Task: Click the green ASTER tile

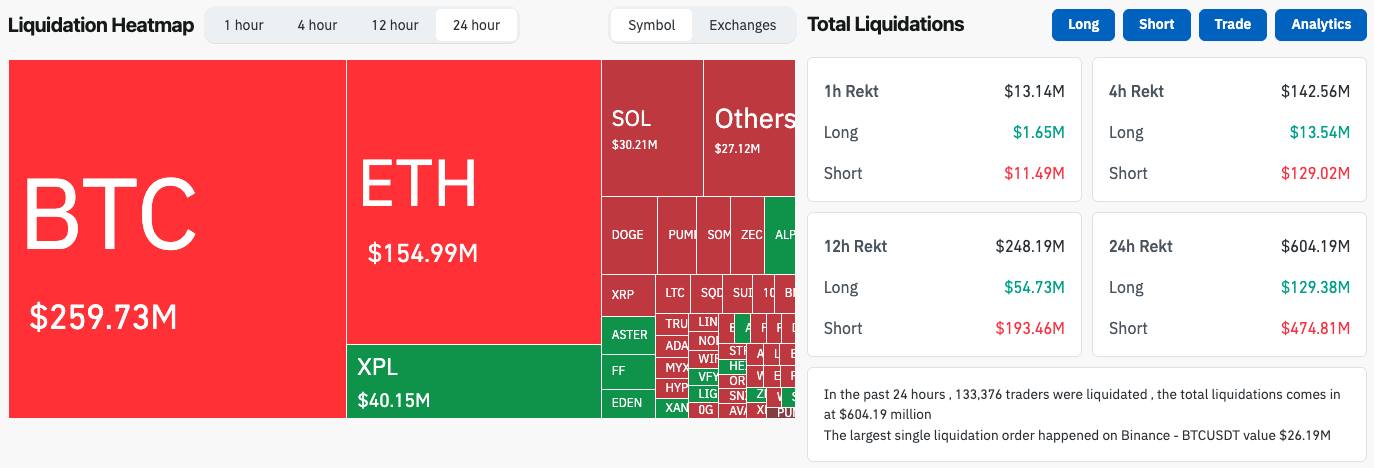Action: click(628, 334)
